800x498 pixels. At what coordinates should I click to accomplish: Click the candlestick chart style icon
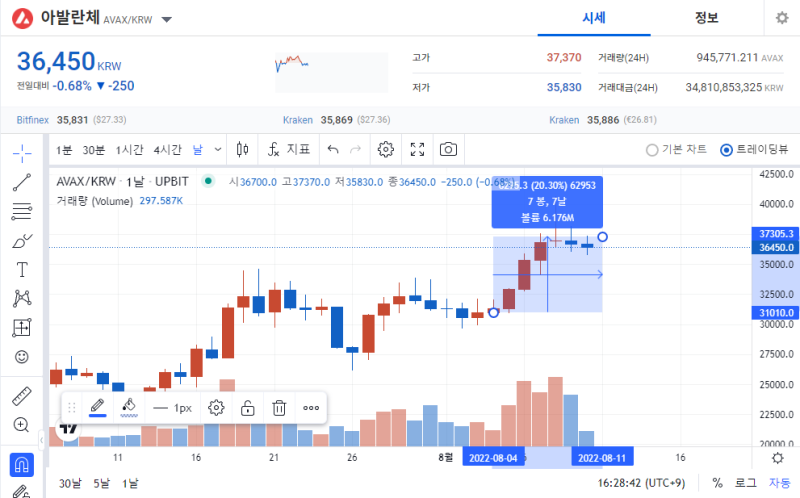coord(242,150)
